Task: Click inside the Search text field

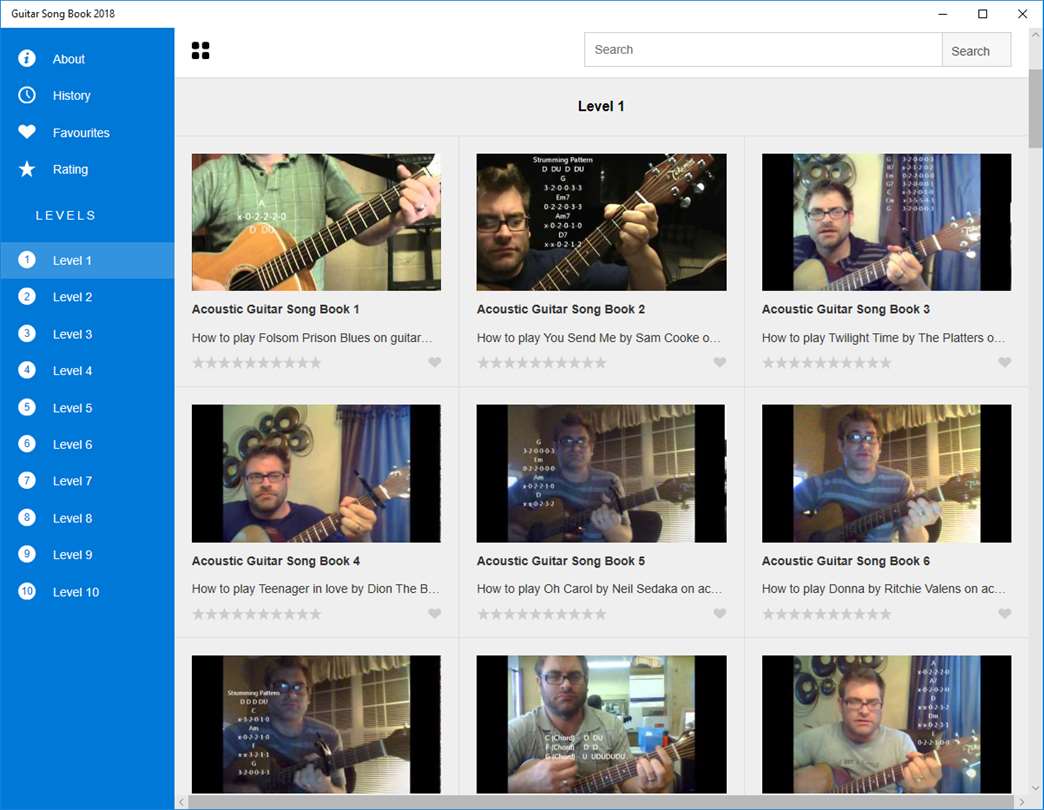Action: [763, 50]
